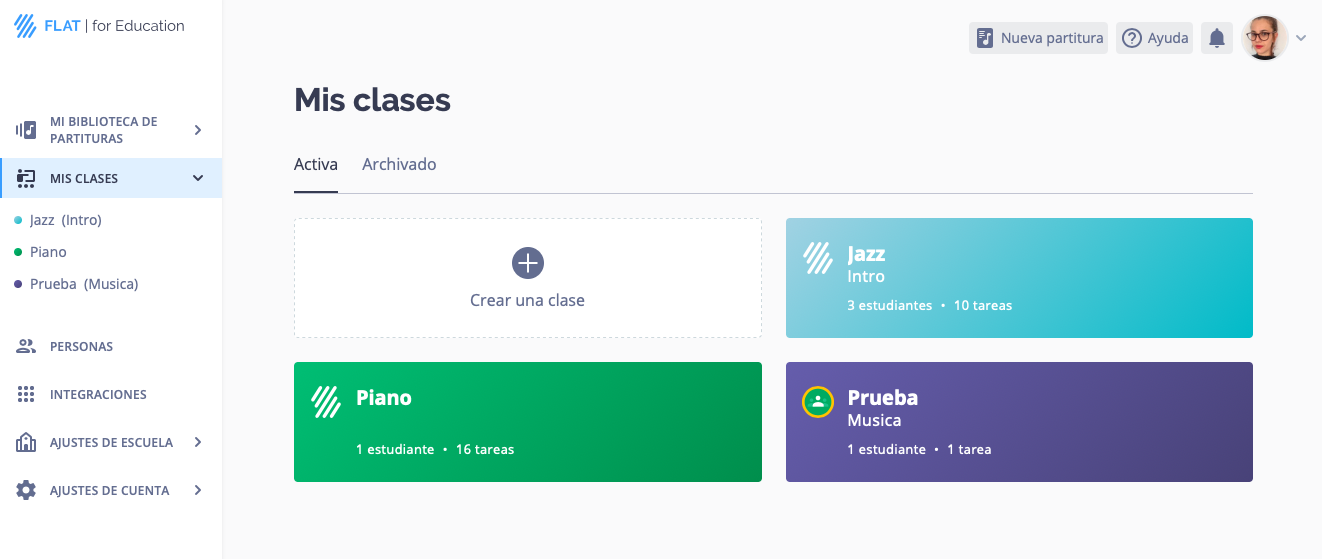
Task: Click the notifications bell icon
Action: [1217, 38]
